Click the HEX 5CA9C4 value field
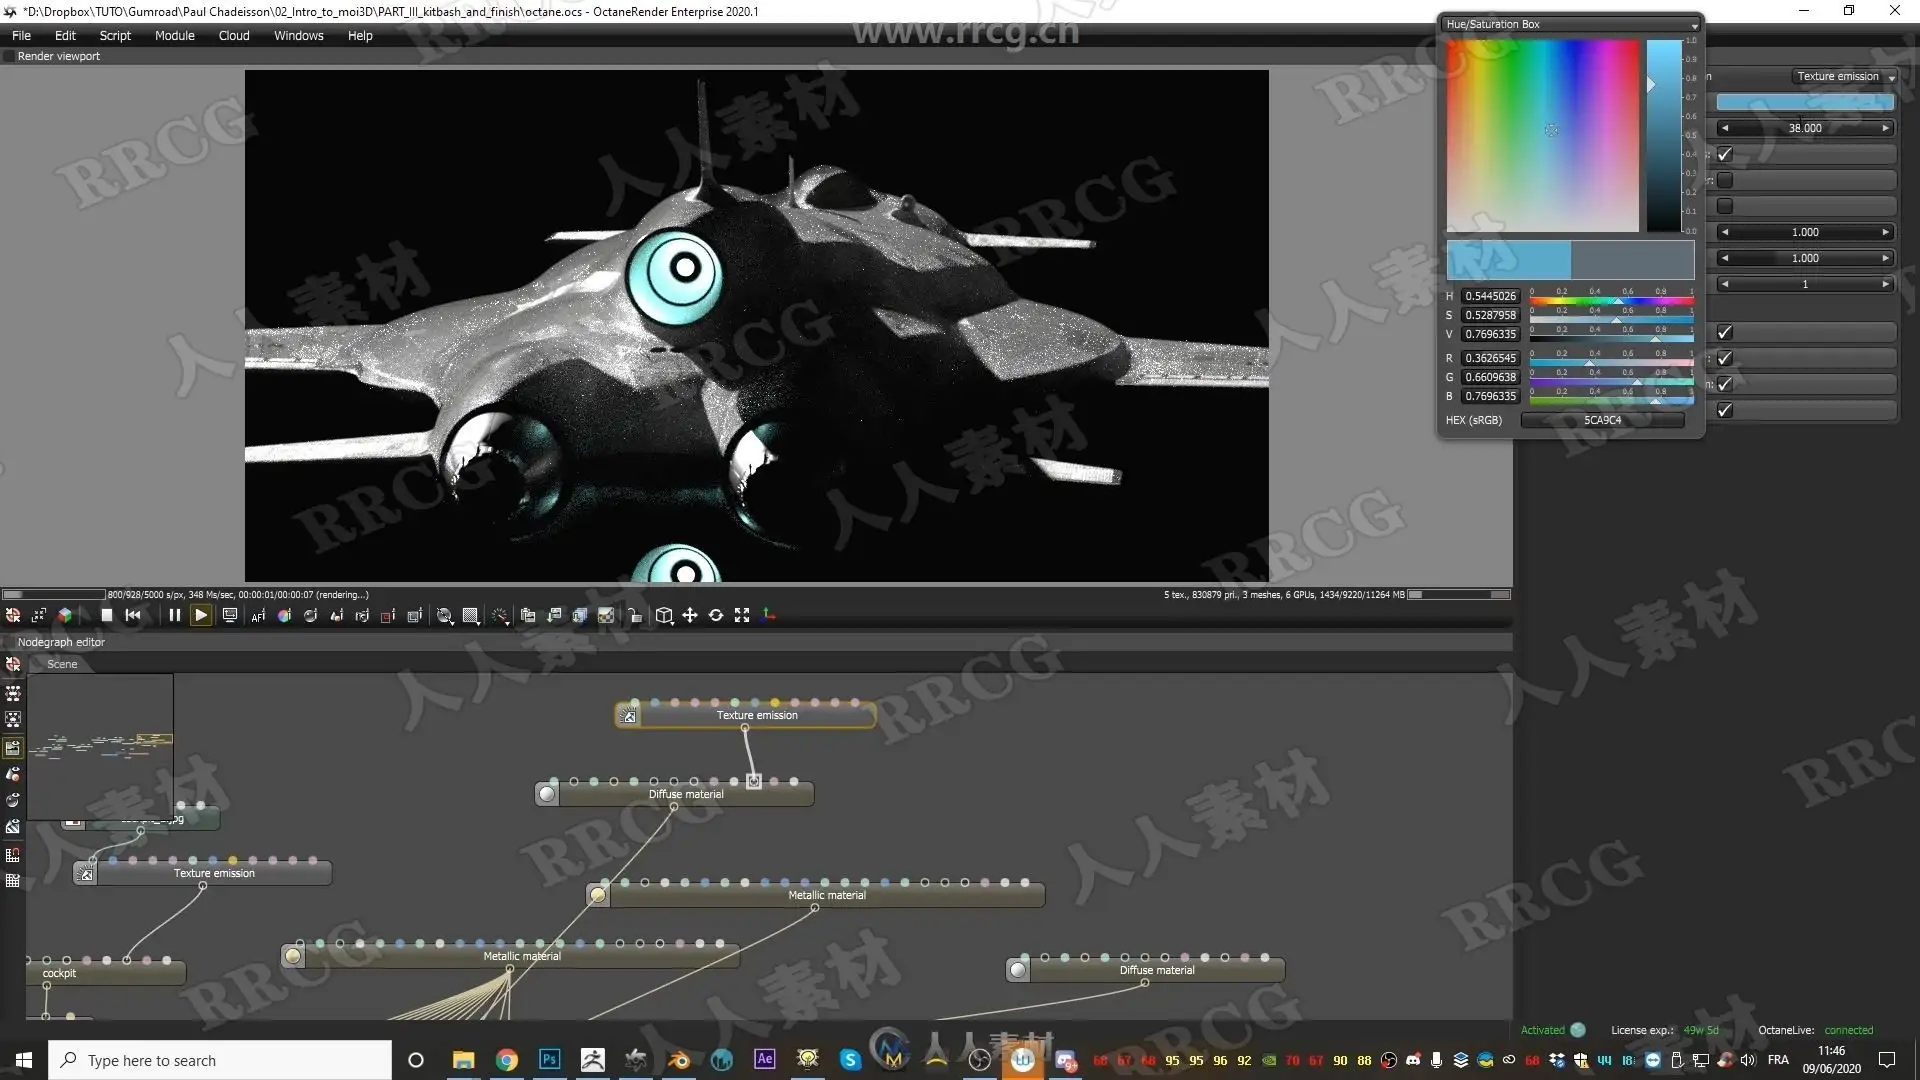Viewport: 1920px width, 1080px height. 1602,420
